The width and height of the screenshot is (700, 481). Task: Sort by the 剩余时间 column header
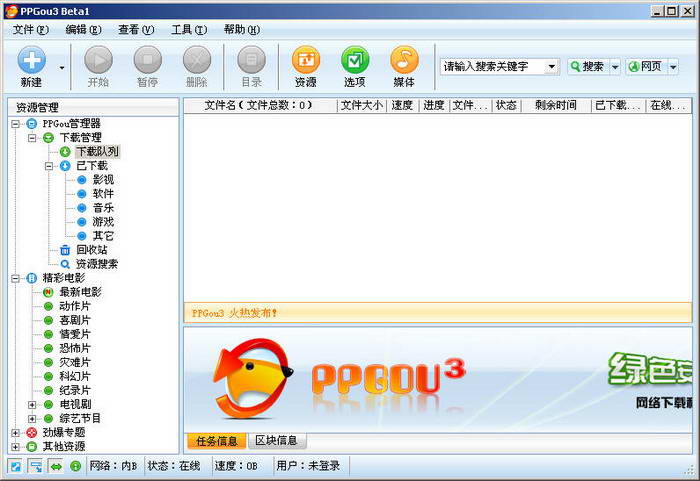pos(556,105)
